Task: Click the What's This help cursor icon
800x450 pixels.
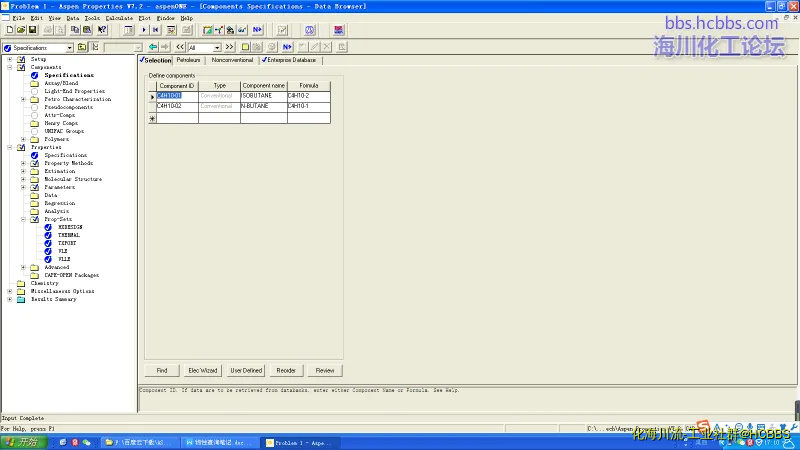Action: pos(102,30)
